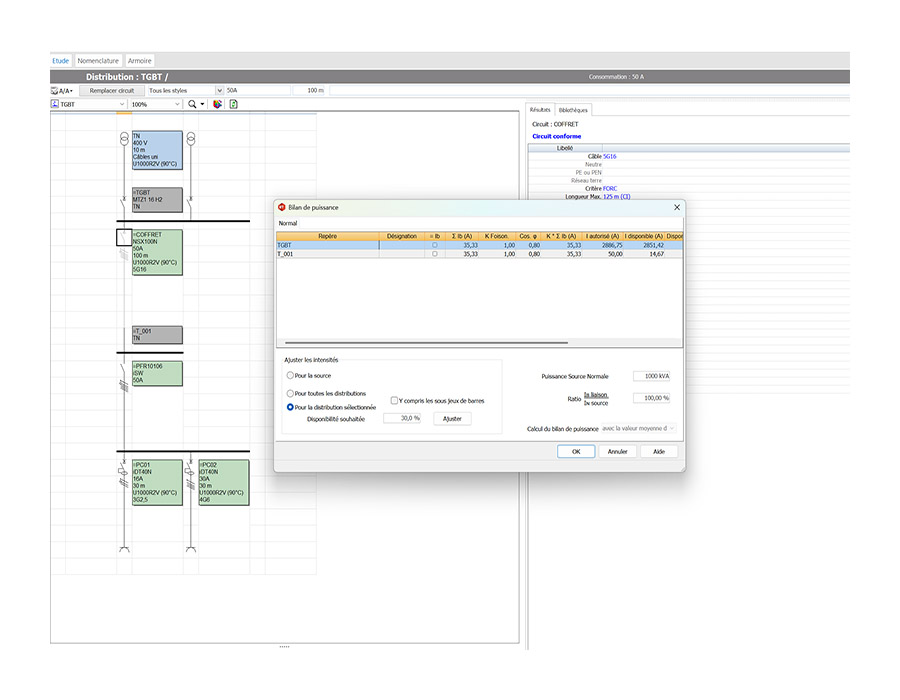The height and width of the screenshot is (700, 900).
Task: Open the 100% zoom level dropdown
Action: click(x=177, y=104)
